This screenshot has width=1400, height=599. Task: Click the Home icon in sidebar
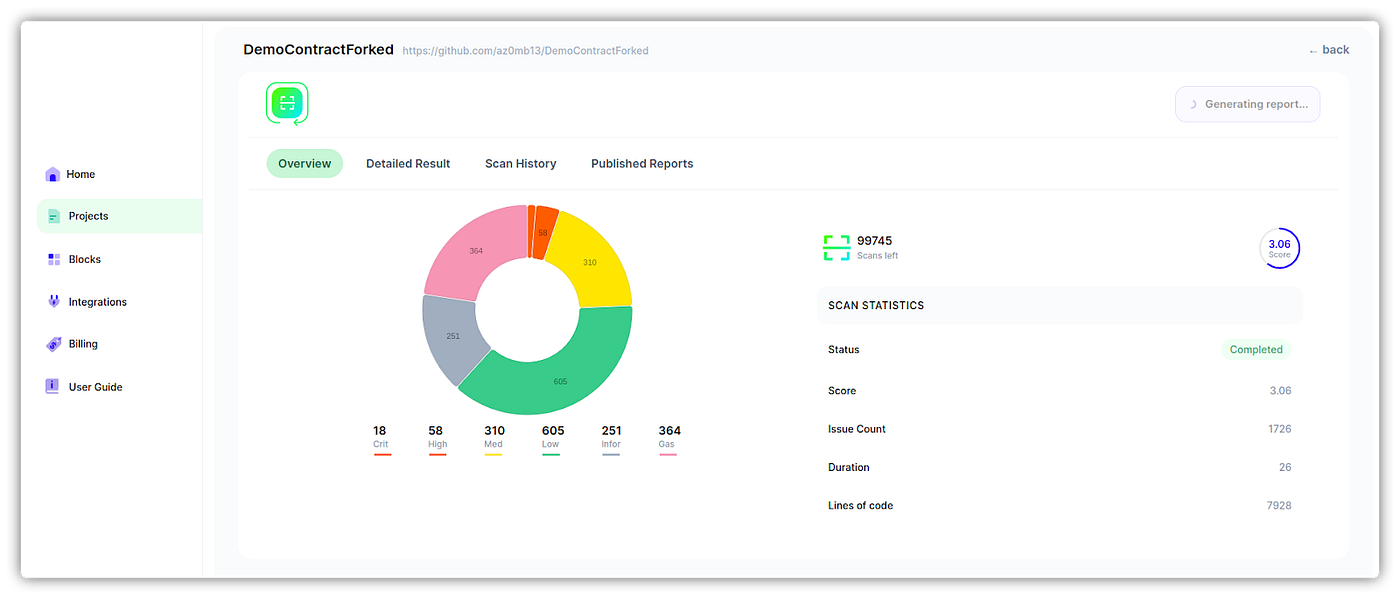tap(52, 174)
